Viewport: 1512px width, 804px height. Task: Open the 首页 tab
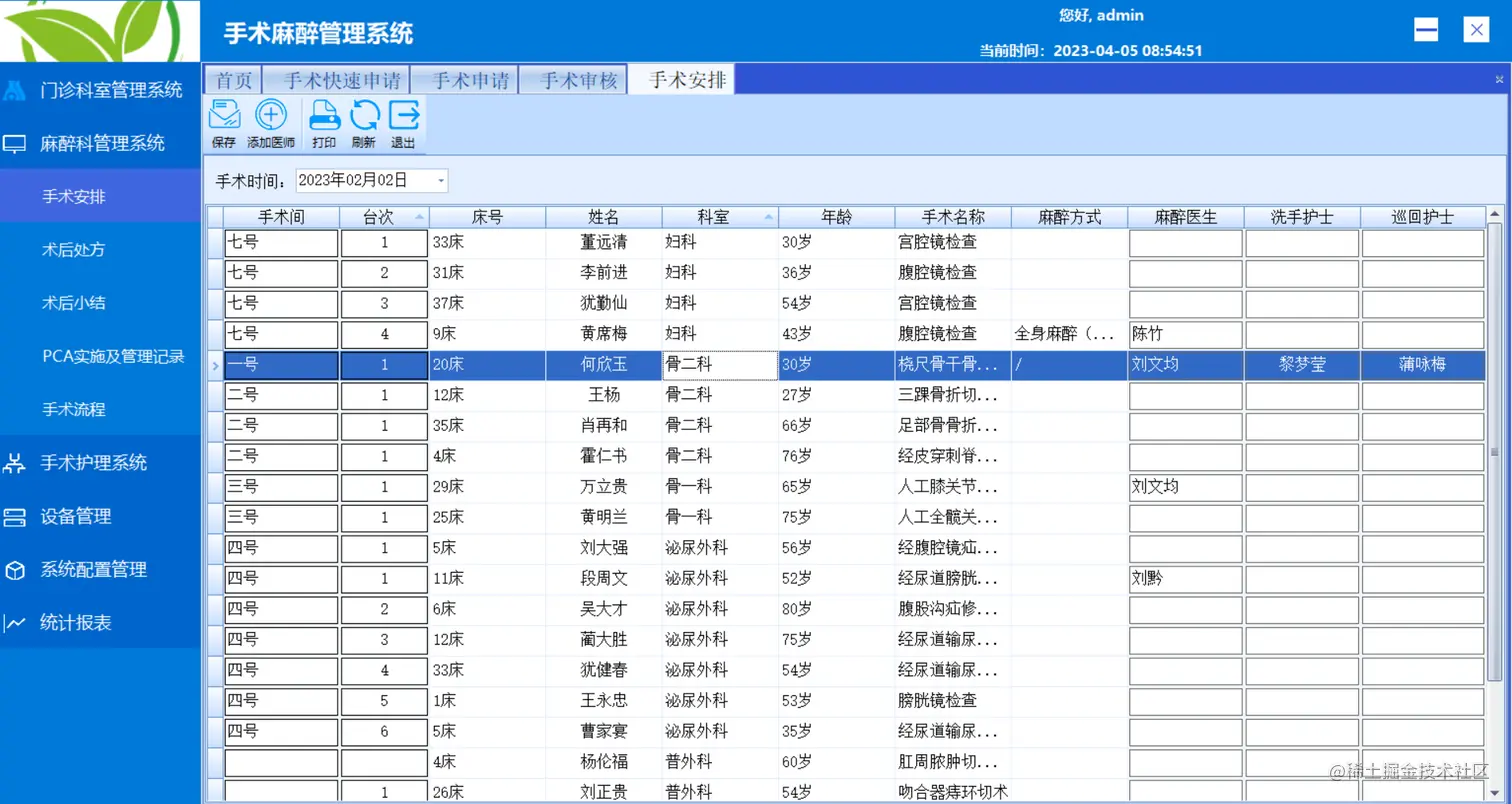pos(232,79)
